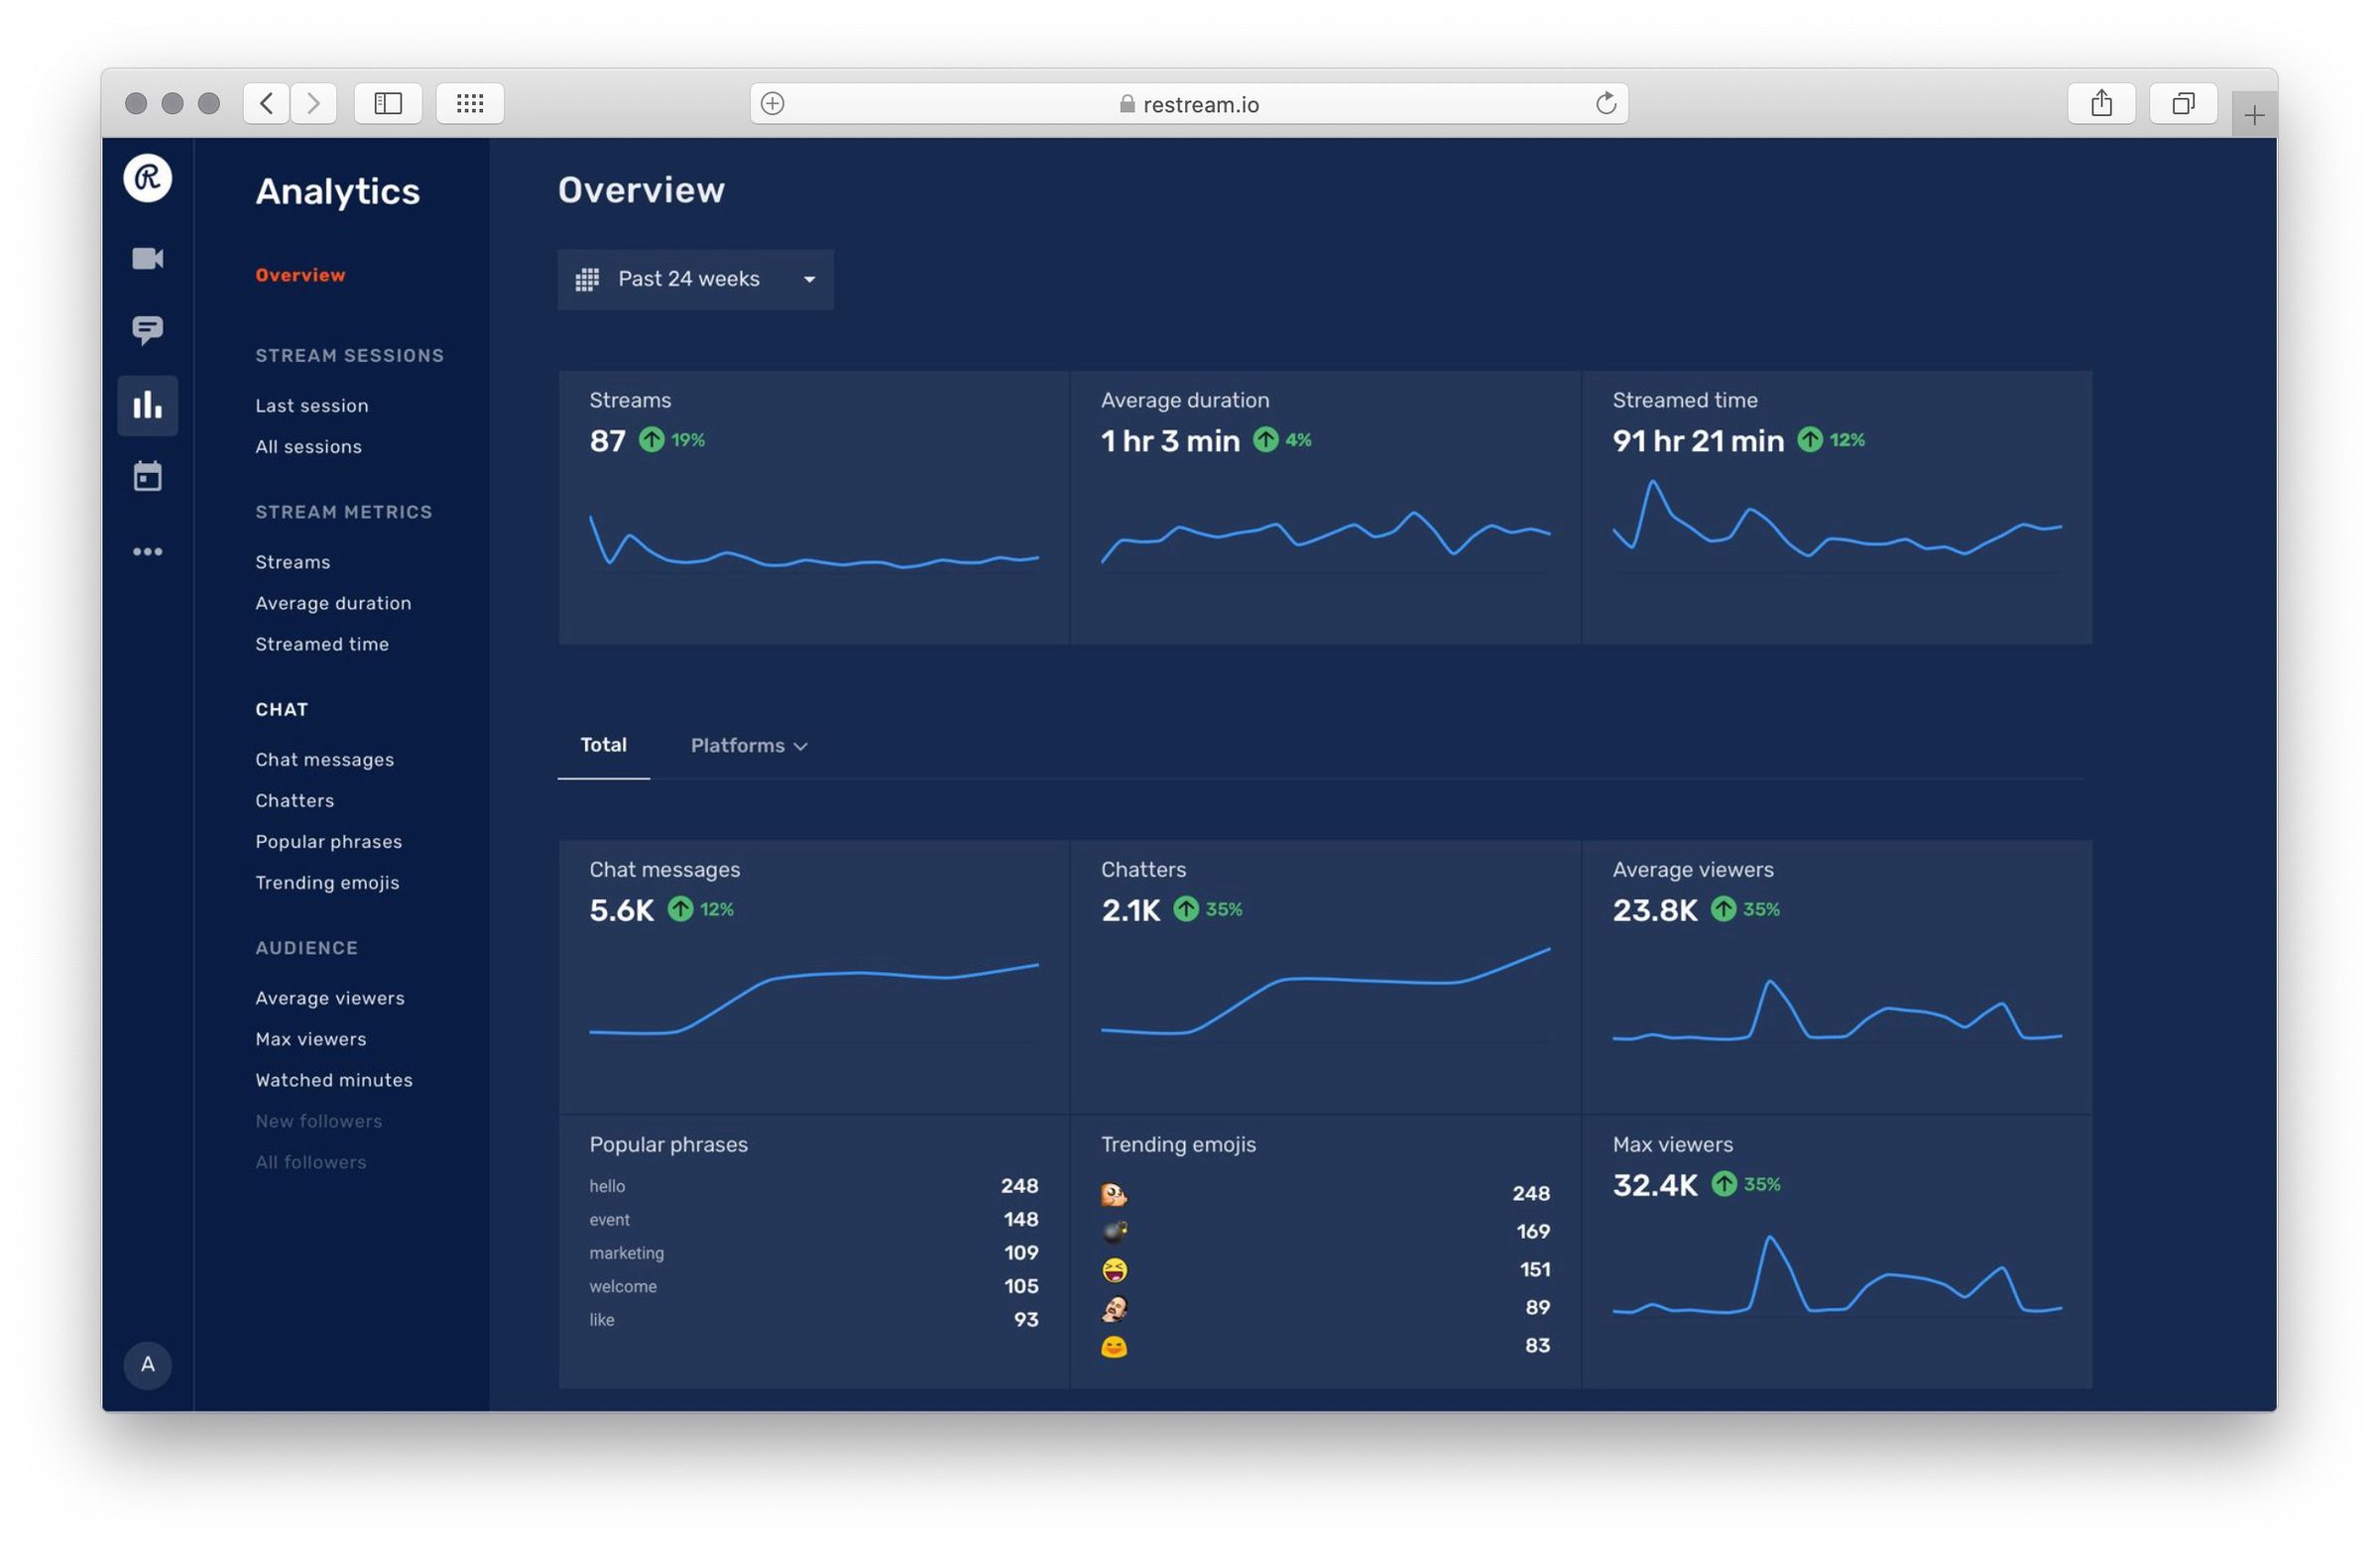2380x1548 pixels.
Task: Click the browser share icon
Action: click(2102, 103)
